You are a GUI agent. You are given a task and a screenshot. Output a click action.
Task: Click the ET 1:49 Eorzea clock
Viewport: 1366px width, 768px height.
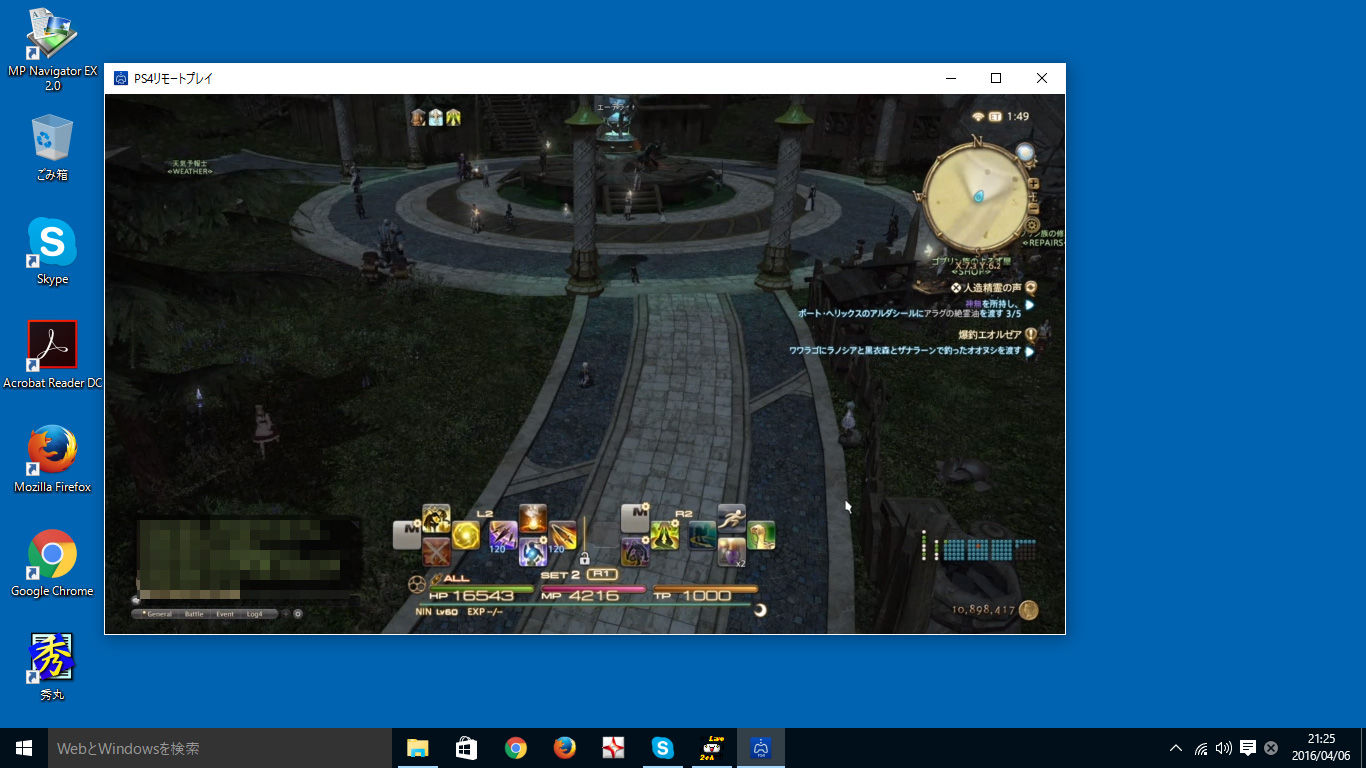[x=1010, y=117]
